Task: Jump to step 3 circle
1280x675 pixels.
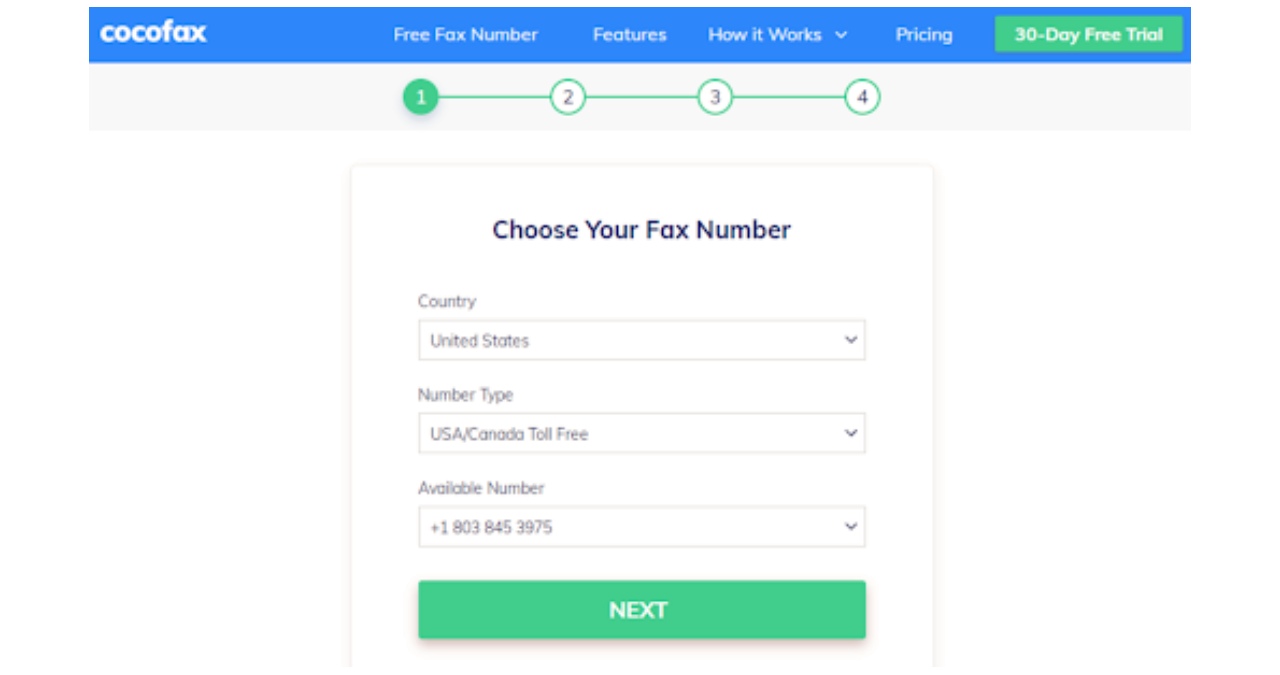Action: point(715,97)
